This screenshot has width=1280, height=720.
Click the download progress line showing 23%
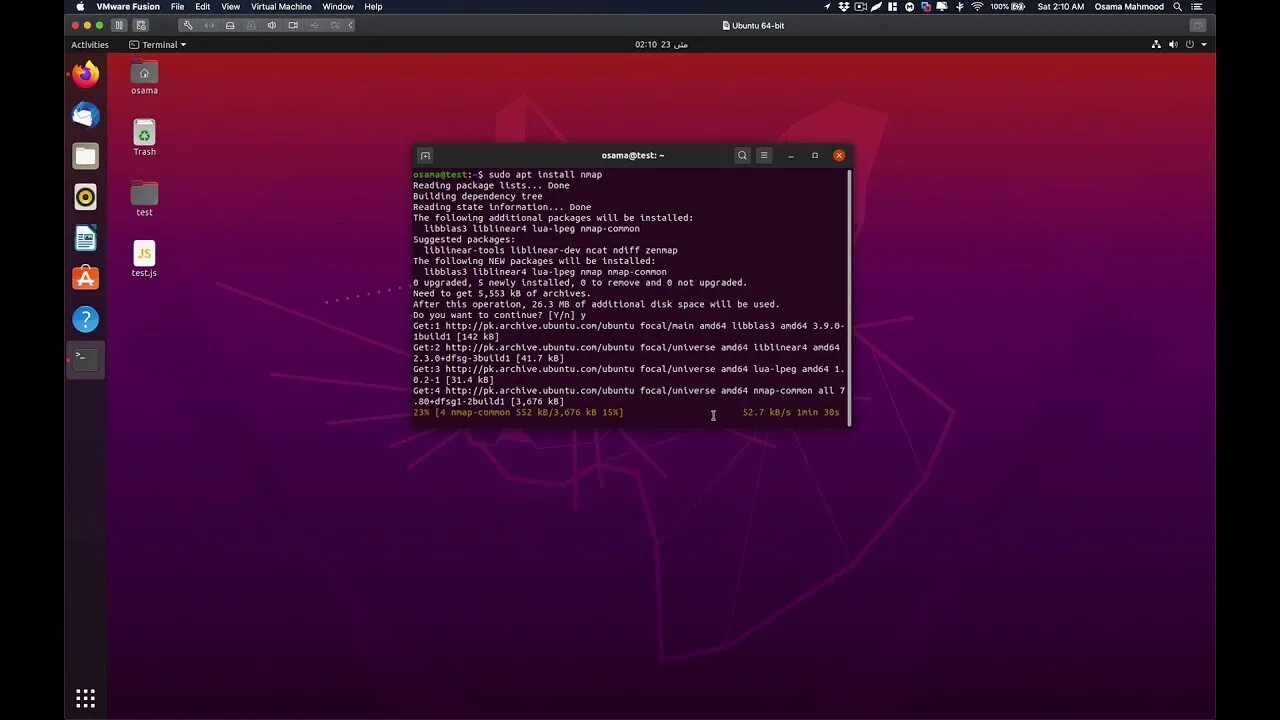tap(626, 412)
